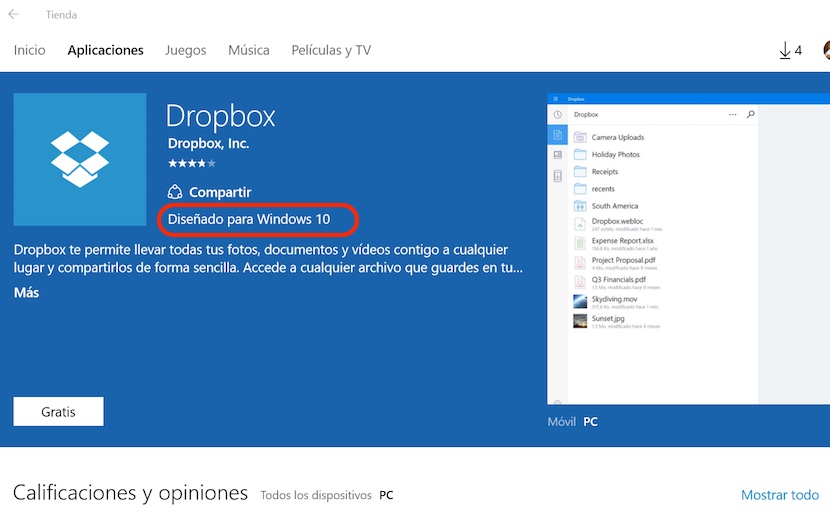Click the photos icon in the preview sidebar

557,155
